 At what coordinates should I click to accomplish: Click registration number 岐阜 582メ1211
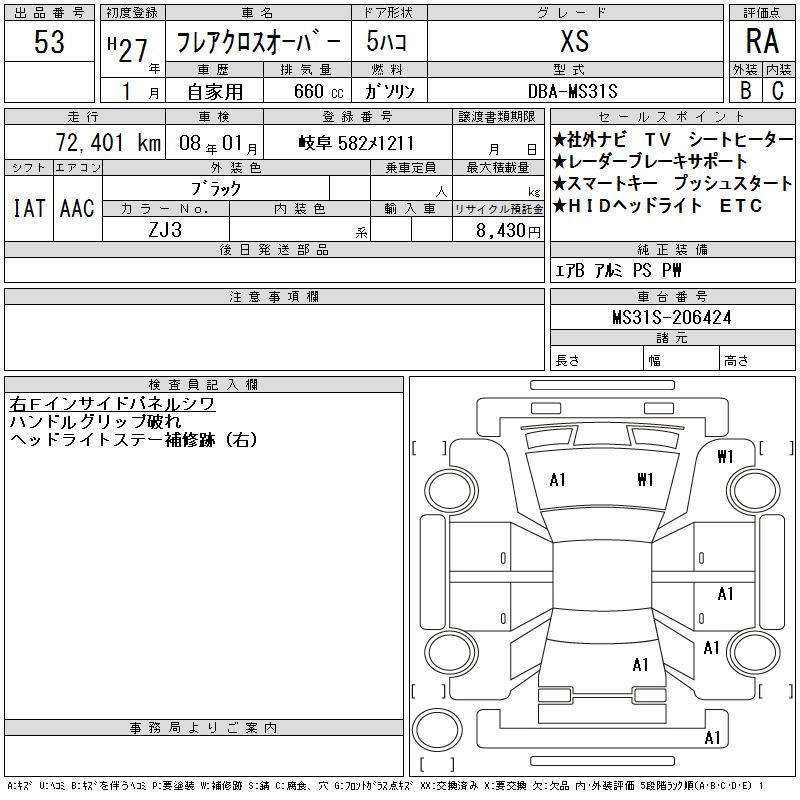pyautogui.click(x=356, y=143)
